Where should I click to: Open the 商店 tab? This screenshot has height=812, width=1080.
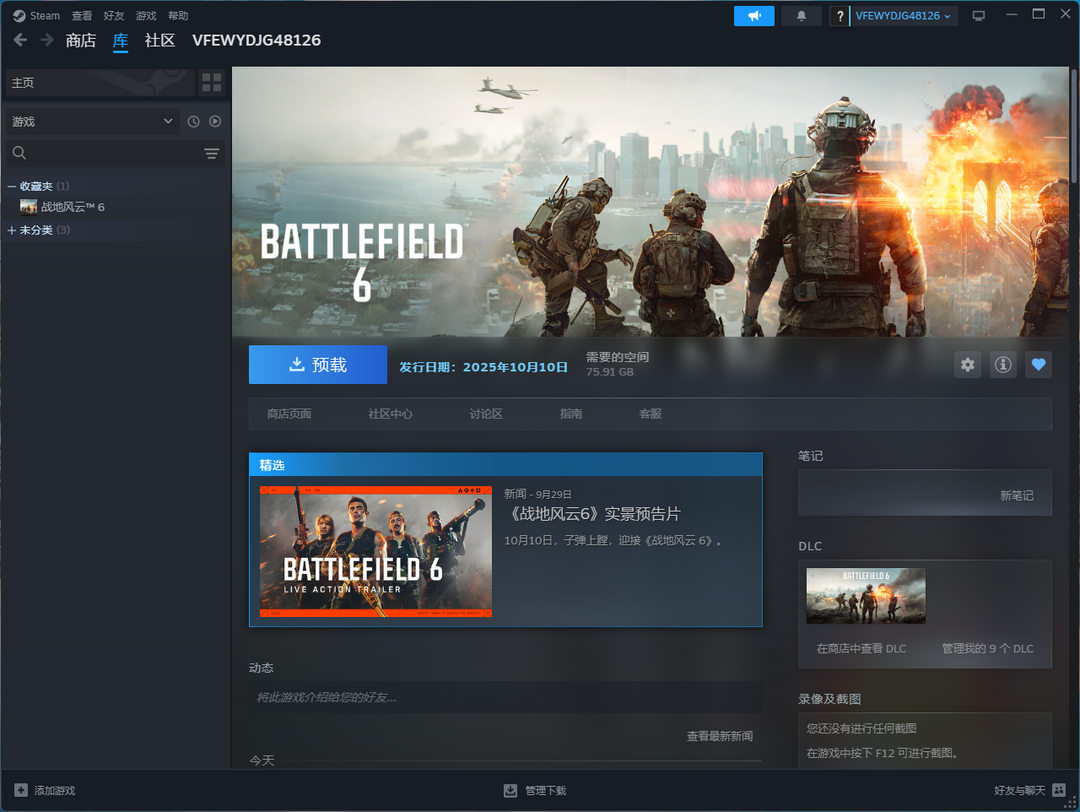point(80,41)
